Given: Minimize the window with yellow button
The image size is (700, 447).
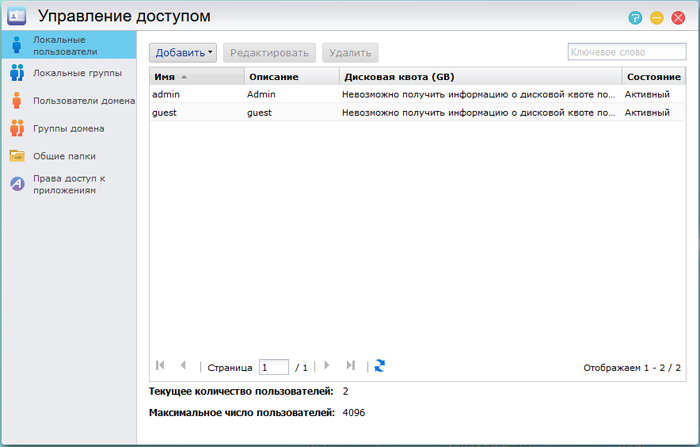Looking at the screenshot, I should point(656,18).
